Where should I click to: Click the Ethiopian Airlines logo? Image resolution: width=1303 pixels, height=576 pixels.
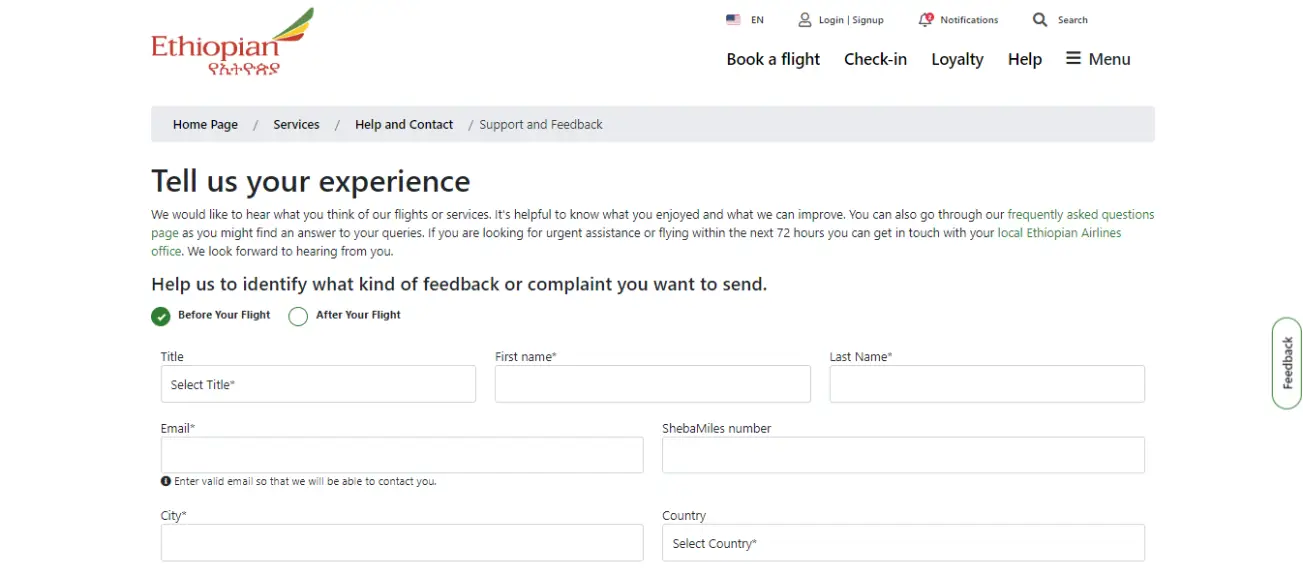click(x=232, y=42)
